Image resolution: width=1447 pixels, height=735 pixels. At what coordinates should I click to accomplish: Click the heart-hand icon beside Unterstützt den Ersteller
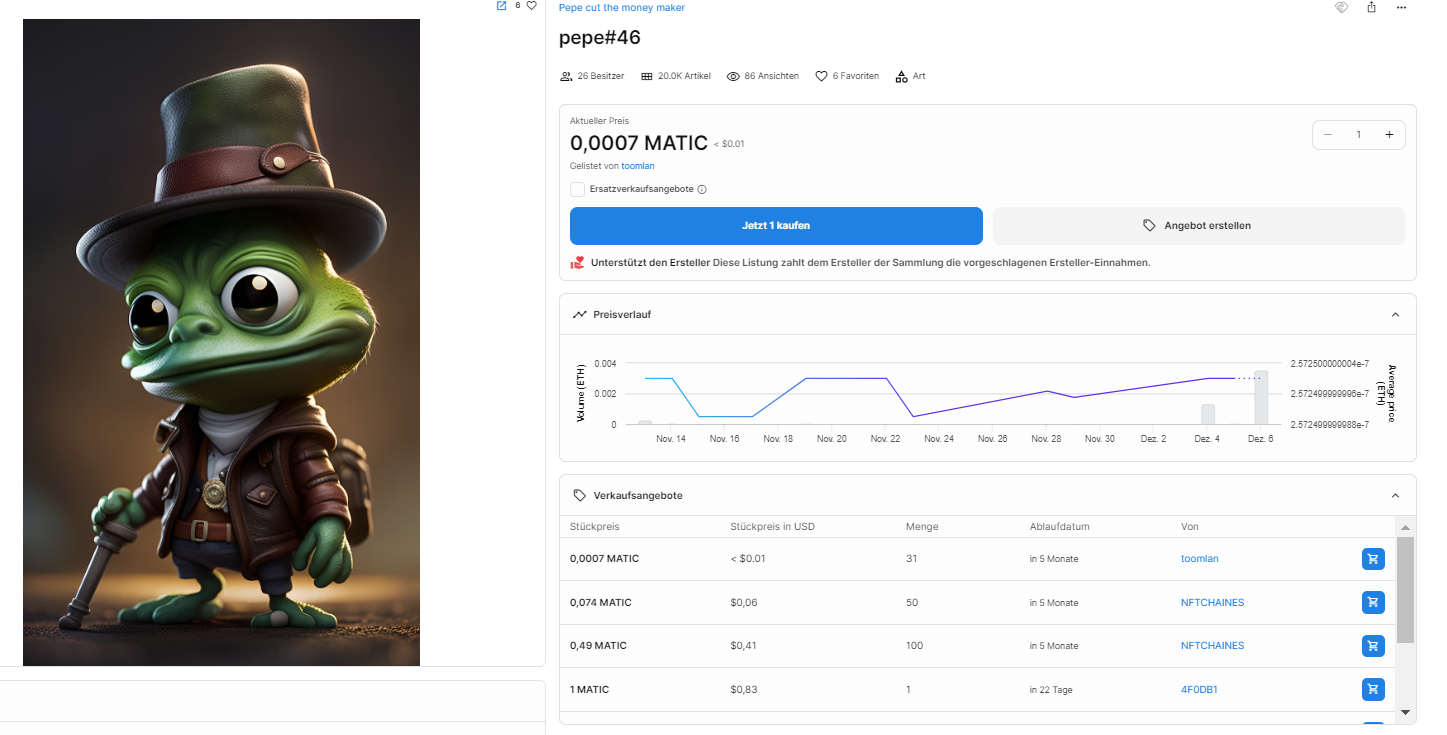click(577, 262)
